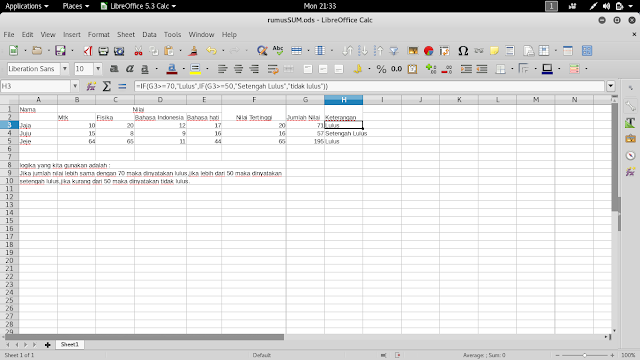This screenshot has height=360, width=640.
Task: Select the Clone Formatting paintbrush
Action: (x=193, y=51)
